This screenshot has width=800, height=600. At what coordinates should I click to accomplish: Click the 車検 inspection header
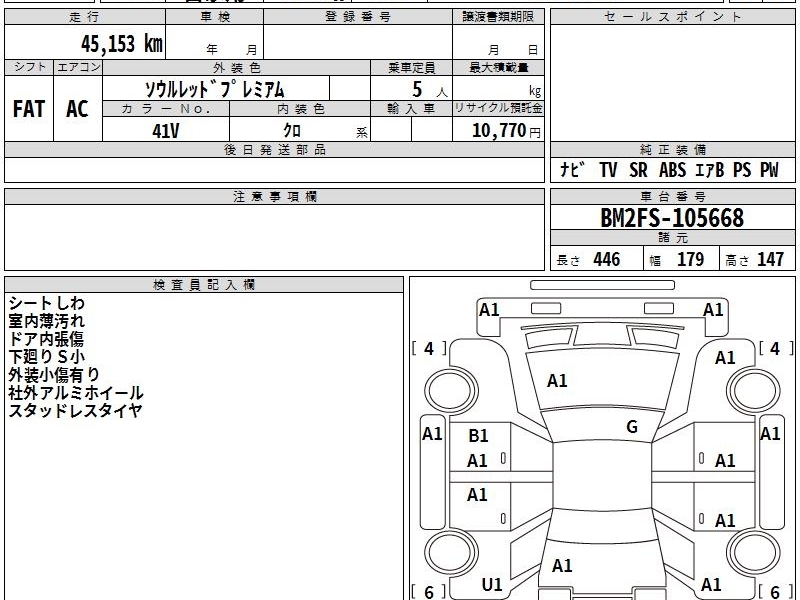point(215,17)
